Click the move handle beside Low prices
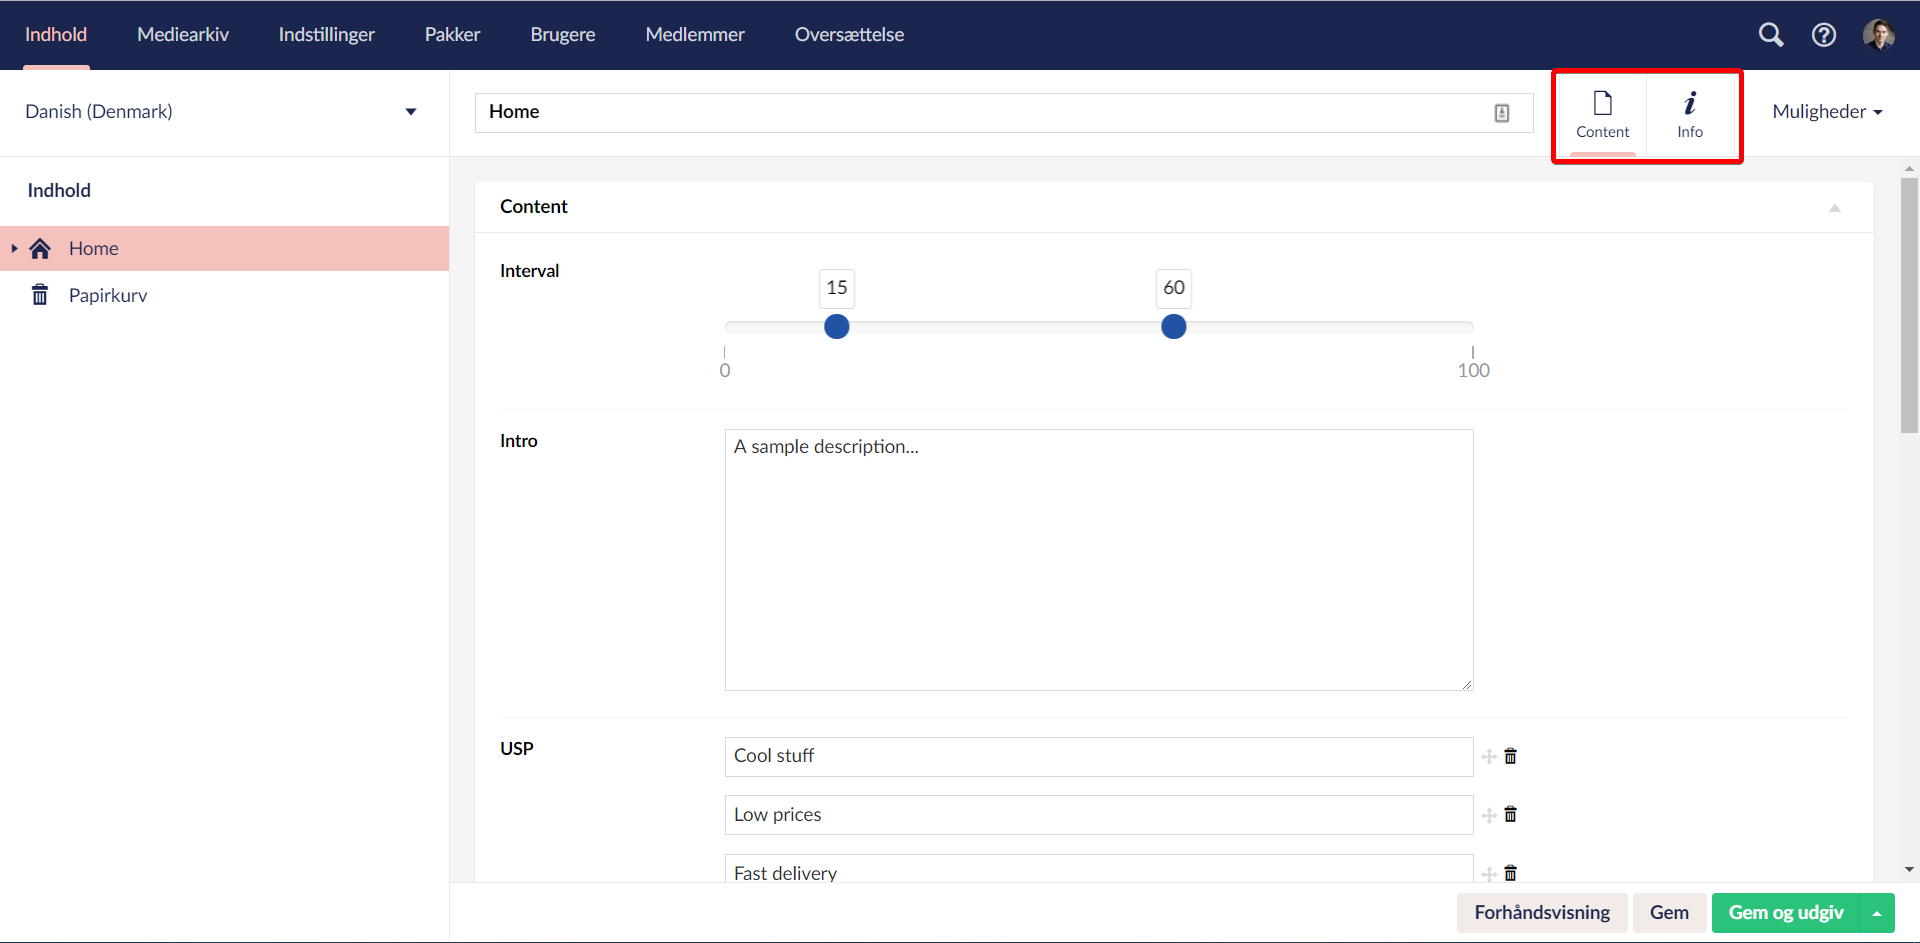The width and height of the screenshot is (1920, 943). click(x=1489, y=814)
